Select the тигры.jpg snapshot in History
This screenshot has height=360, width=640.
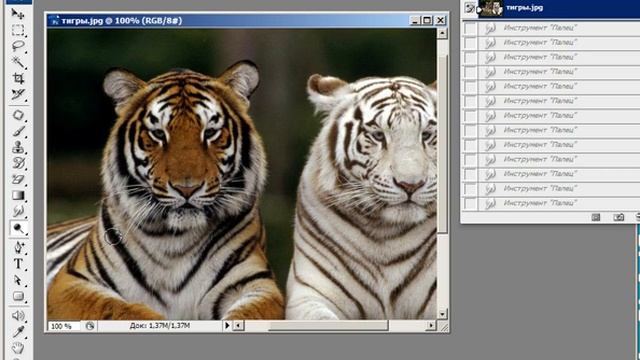[x=559, y=8]
